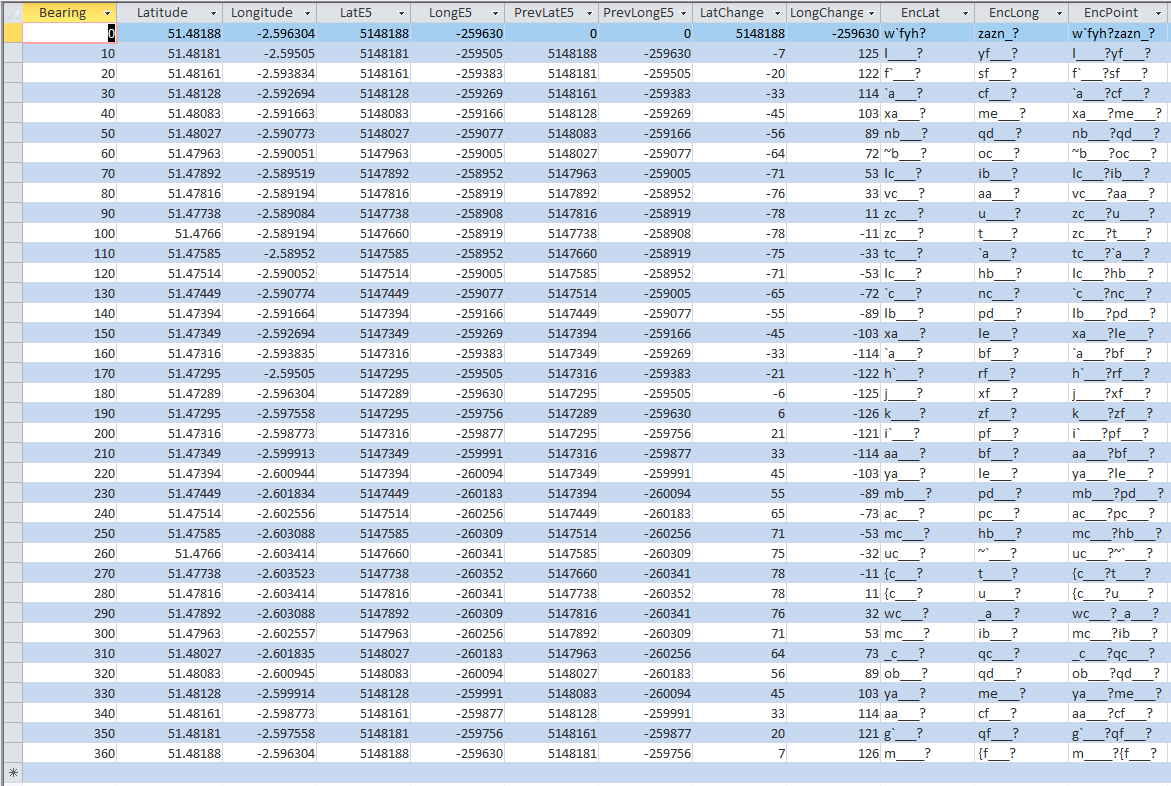Click LatChange cell 5148188 in first row
The width and height of the screenshot is (1171, 786).
tap(740, 33)
